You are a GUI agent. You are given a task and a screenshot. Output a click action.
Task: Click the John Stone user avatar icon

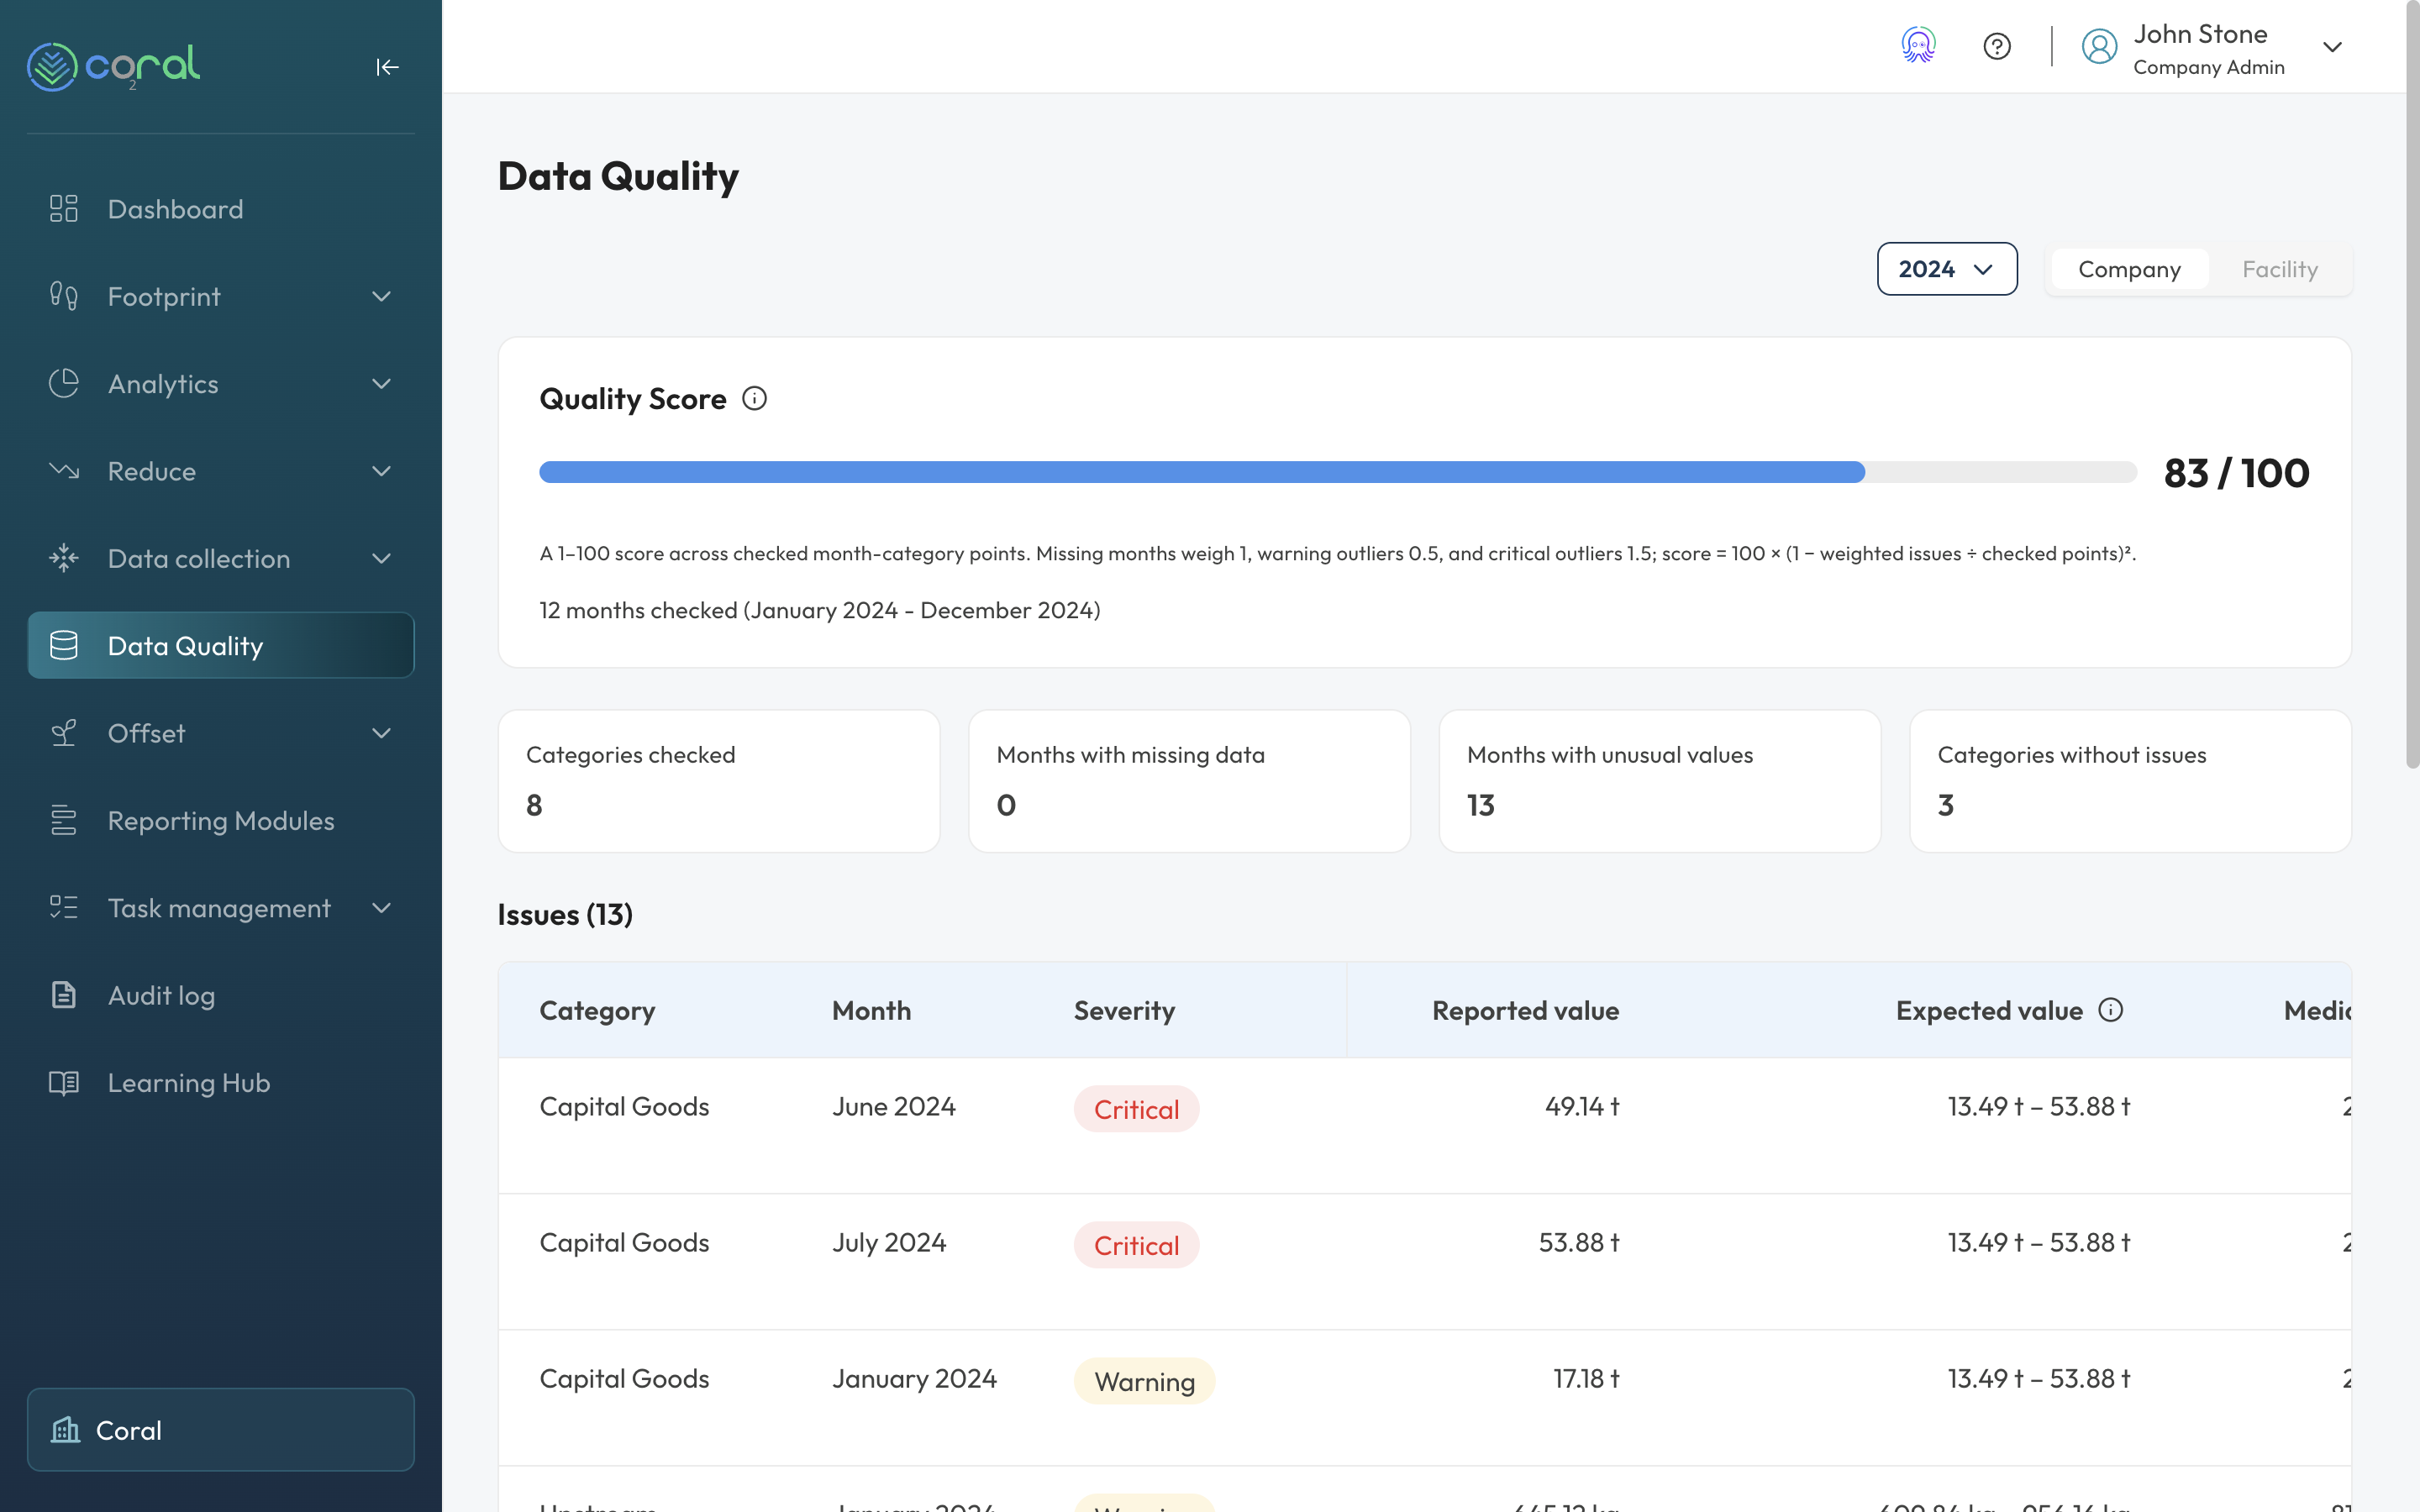point(2099,46)
